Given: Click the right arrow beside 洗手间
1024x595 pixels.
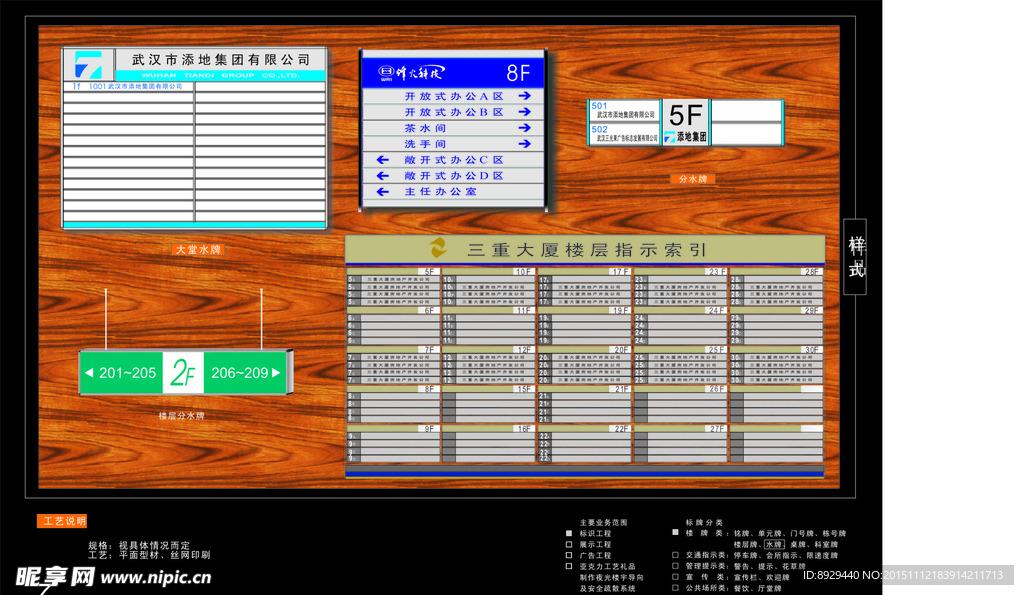Looking at the screenshot, I should pos(524,144).
